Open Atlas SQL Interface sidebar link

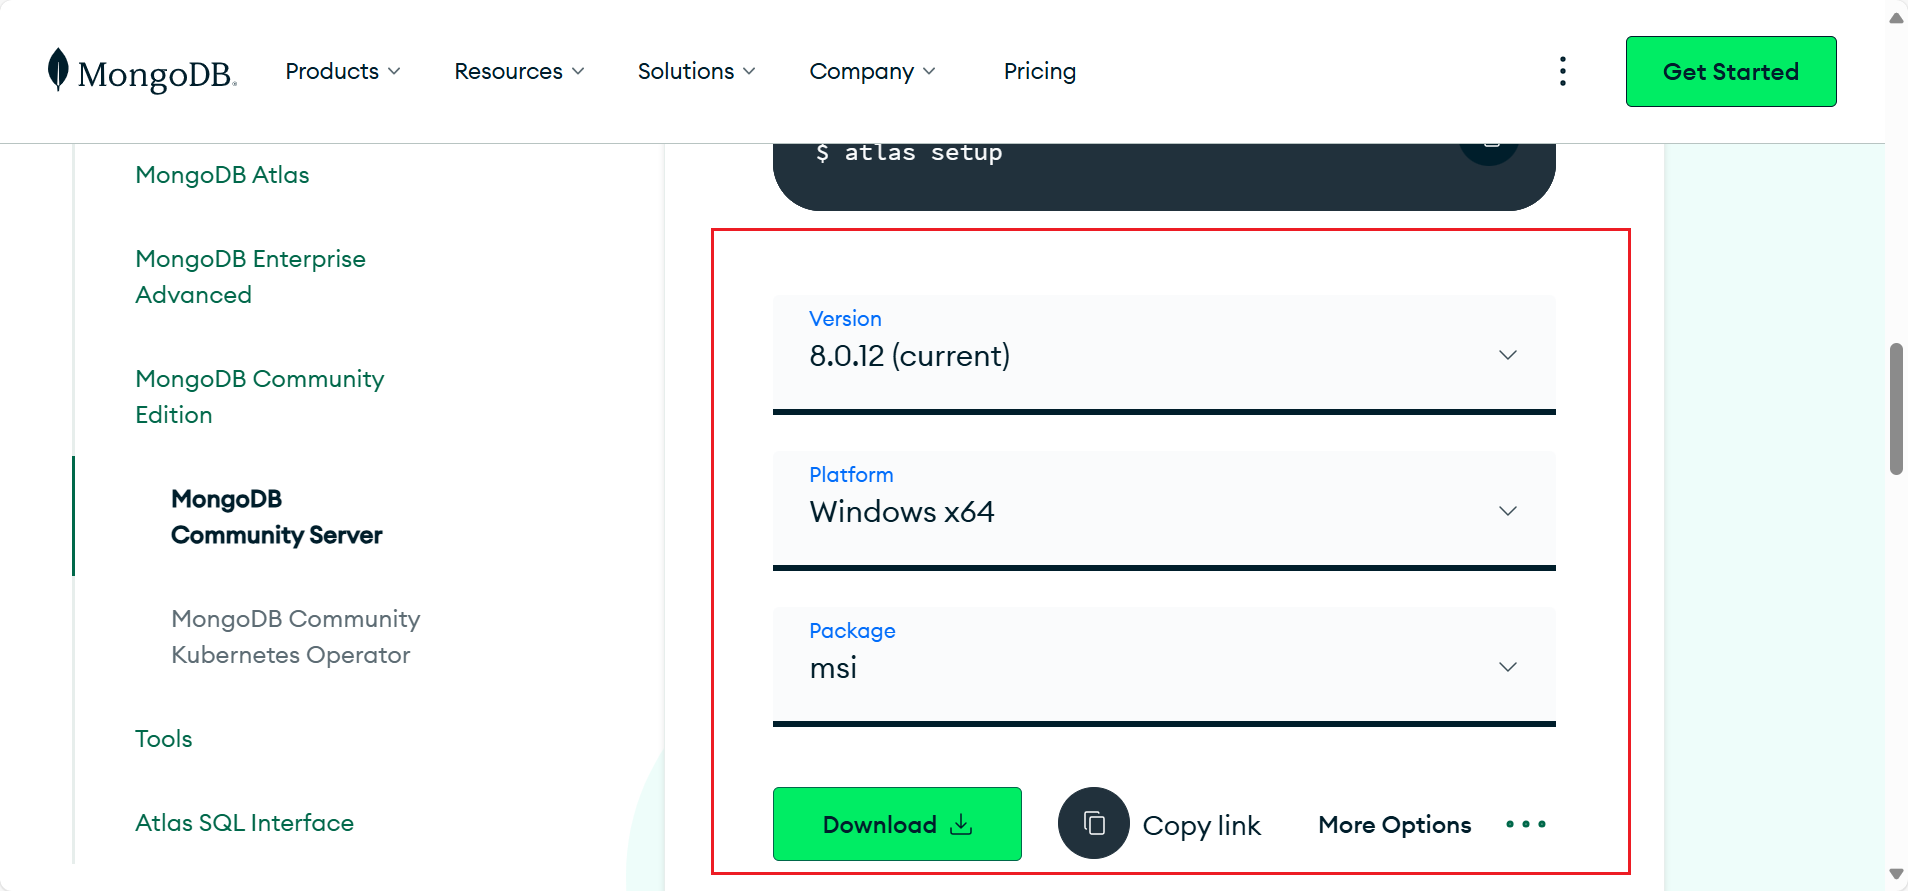click(244, 823)
